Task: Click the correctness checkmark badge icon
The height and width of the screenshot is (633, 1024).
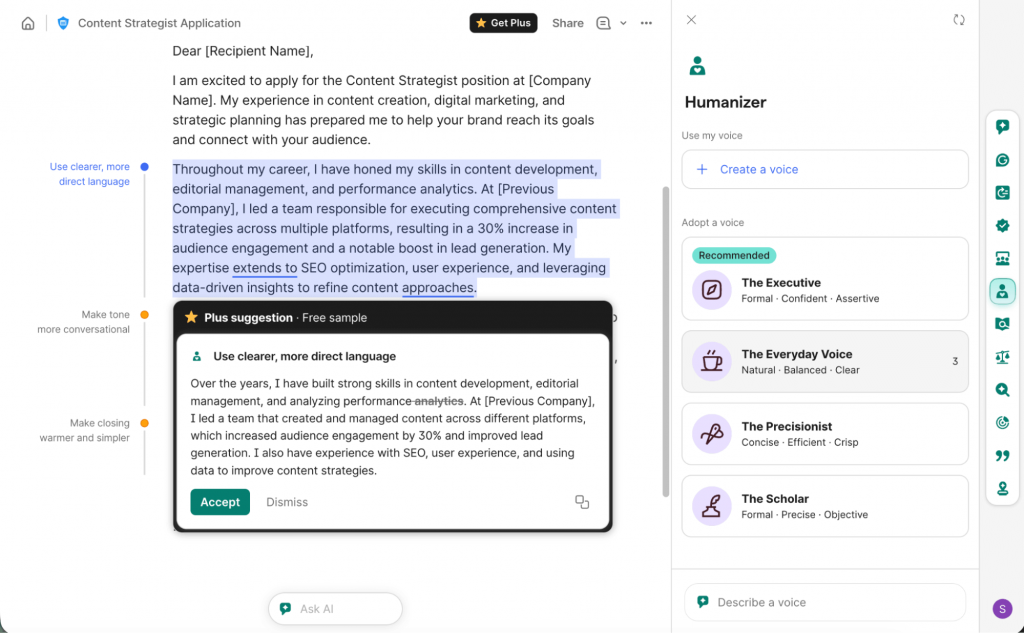Action: (x=1002, y=225)
